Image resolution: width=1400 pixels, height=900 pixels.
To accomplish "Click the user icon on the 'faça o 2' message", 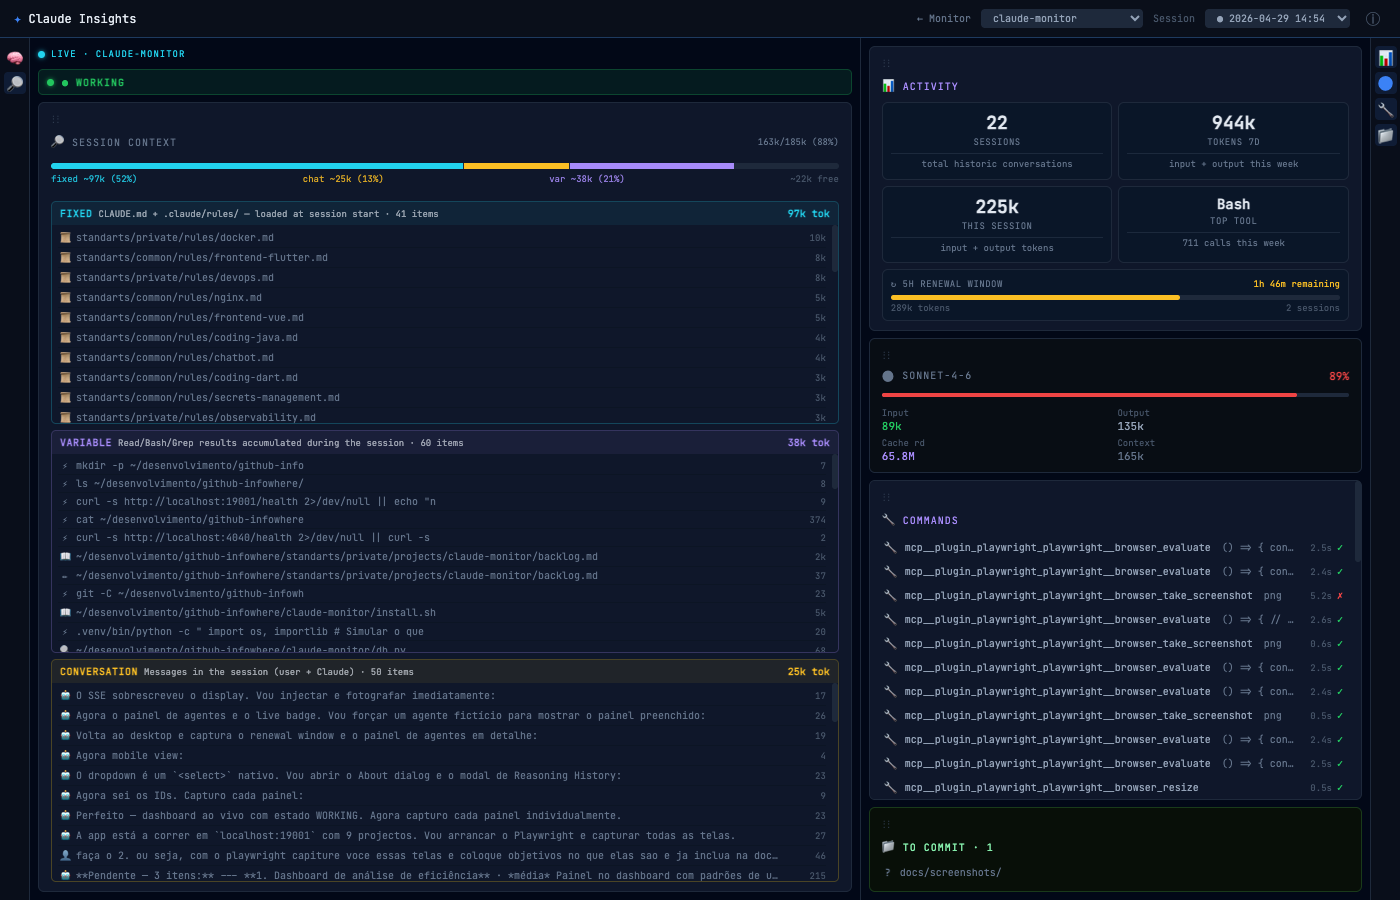I will click(65, 856).
